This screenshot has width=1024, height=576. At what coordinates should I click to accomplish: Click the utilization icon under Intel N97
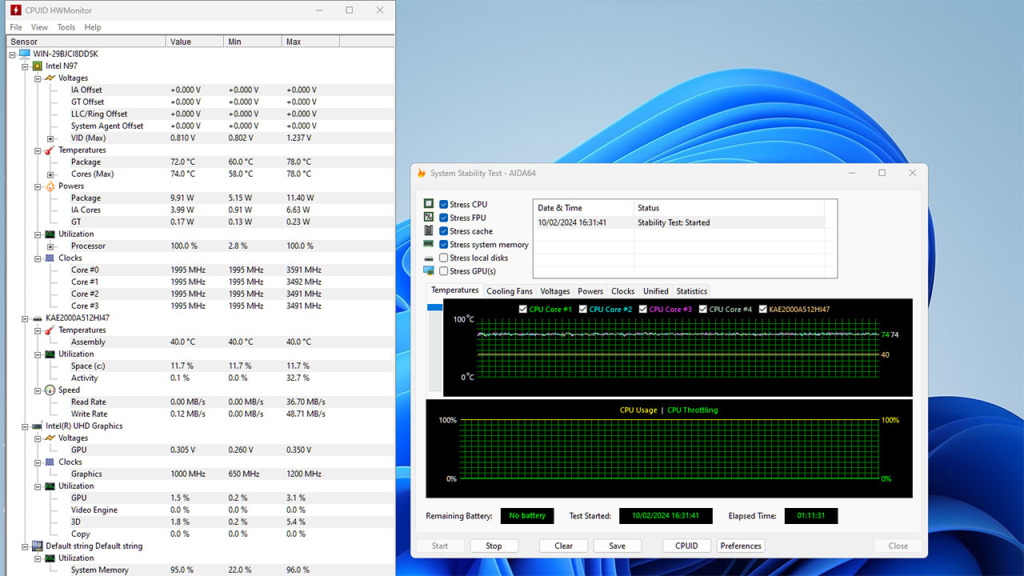(50, 234)
